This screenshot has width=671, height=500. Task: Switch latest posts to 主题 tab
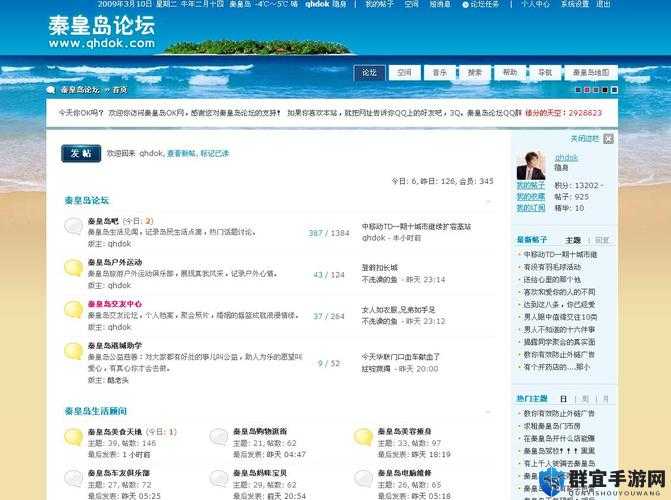(x=573, y=240)
